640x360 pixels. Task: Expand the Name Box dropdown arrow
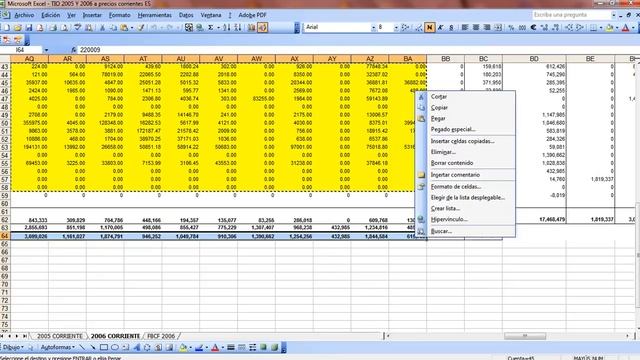click(x=46, y=50)
